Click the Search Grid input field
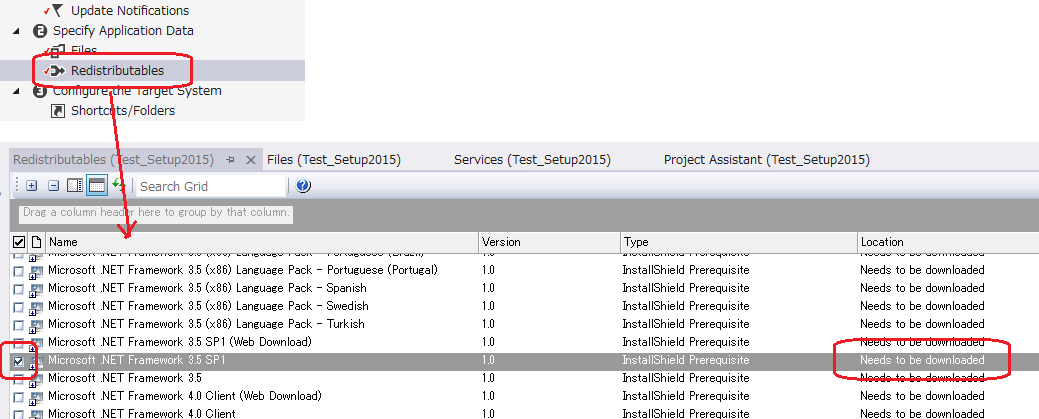This screenshot has height=419, width=1039. pos(211,186)
